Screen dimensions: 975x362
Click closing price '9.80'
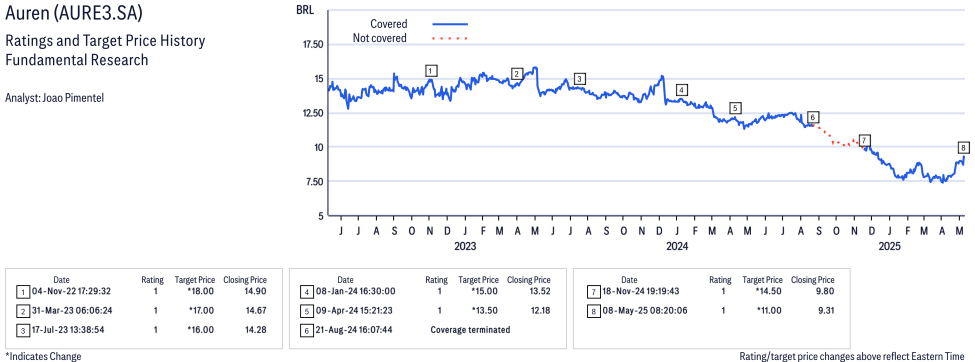825,291
